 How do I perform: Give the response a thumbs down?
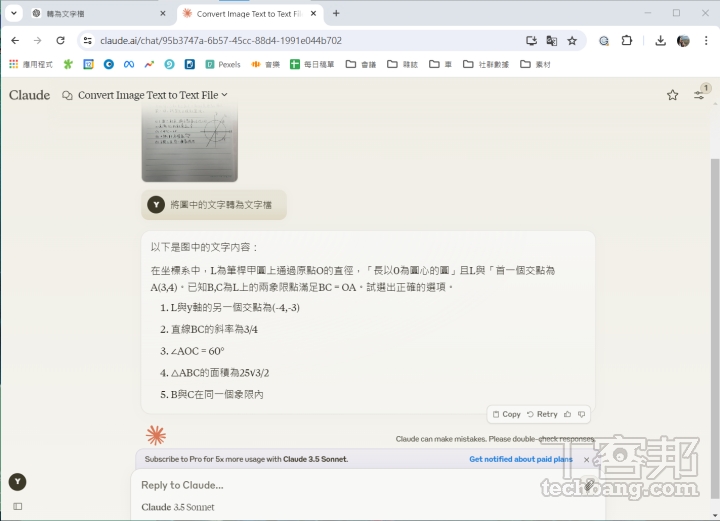point(581,414)
